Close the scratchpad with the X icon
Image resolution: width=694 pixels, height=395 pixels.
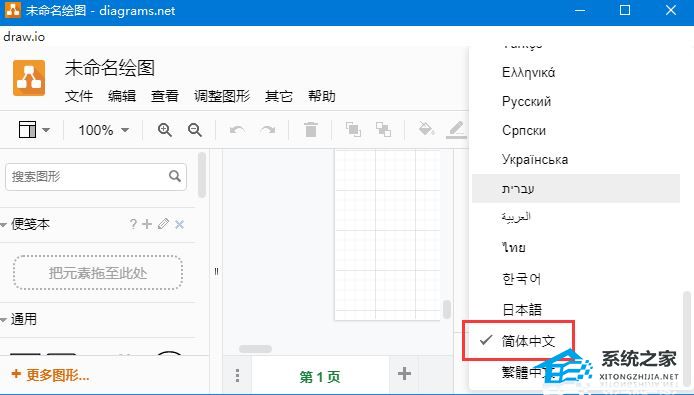coord(179,225)
